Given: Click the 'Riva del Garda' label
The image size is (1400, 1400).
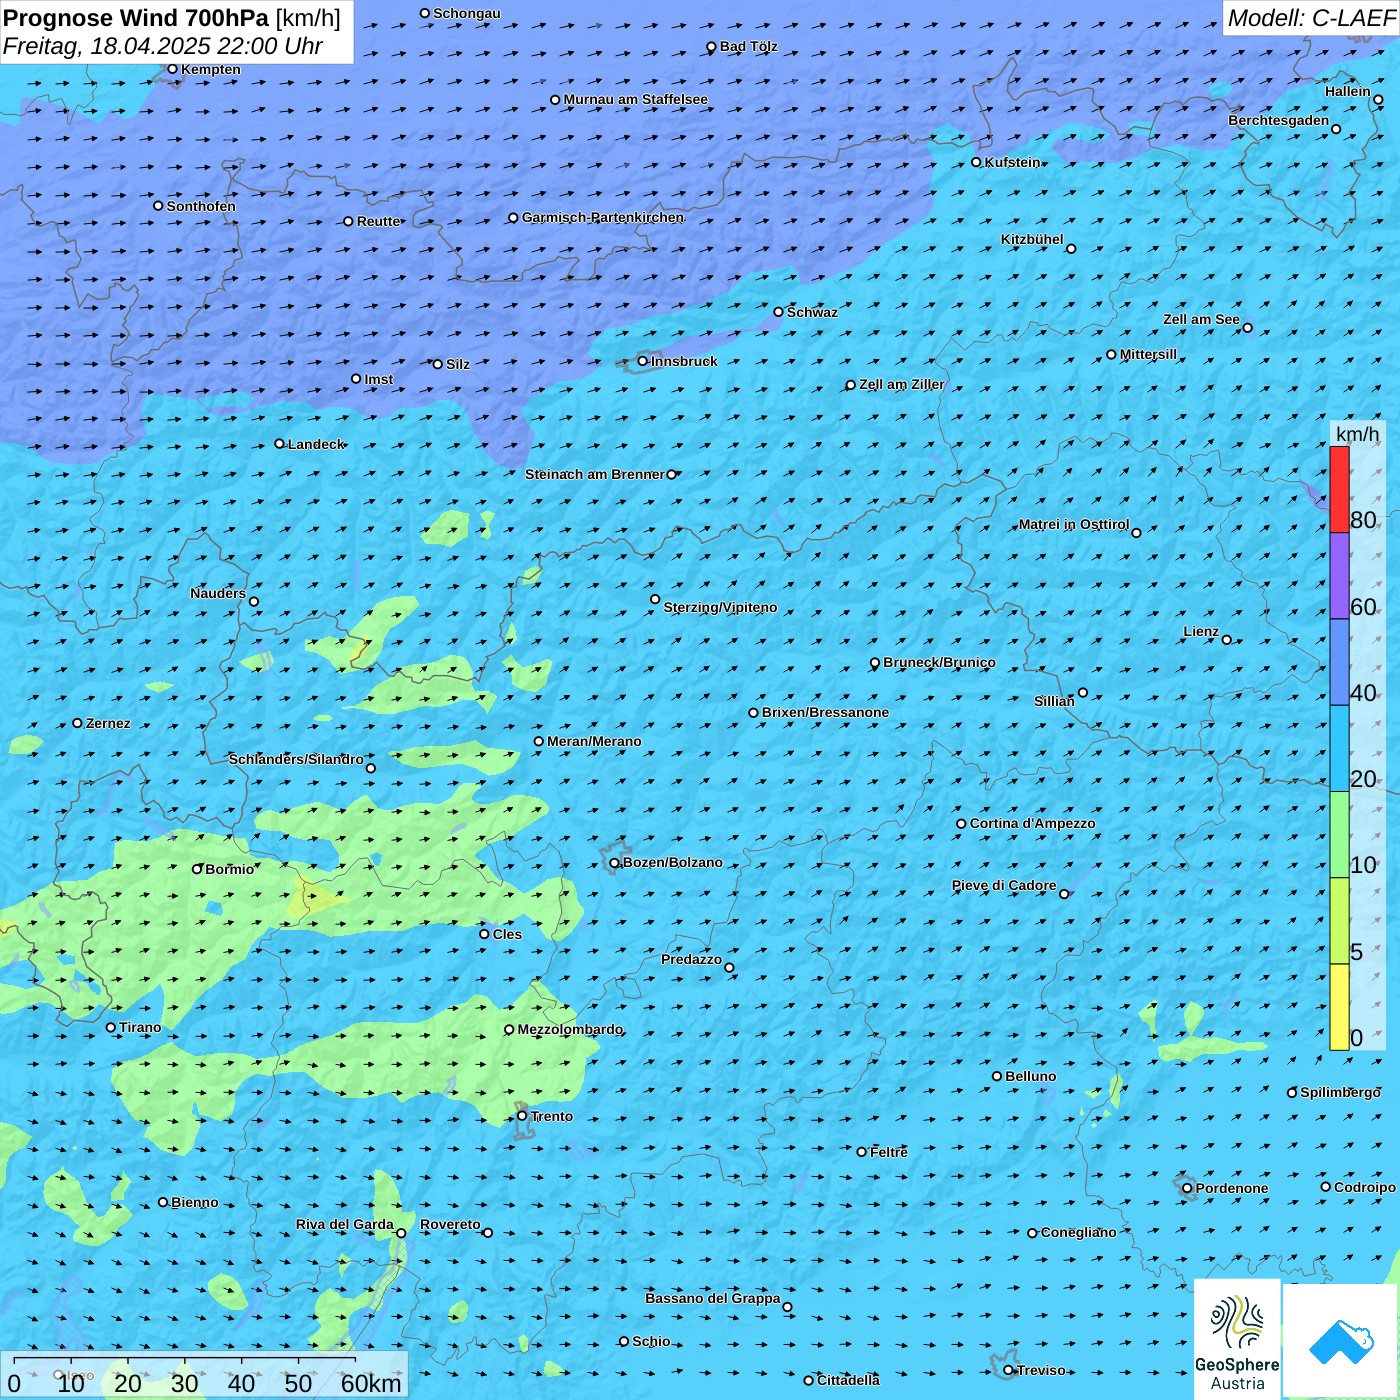Looking at the screenshot, I should (345, 1224).
